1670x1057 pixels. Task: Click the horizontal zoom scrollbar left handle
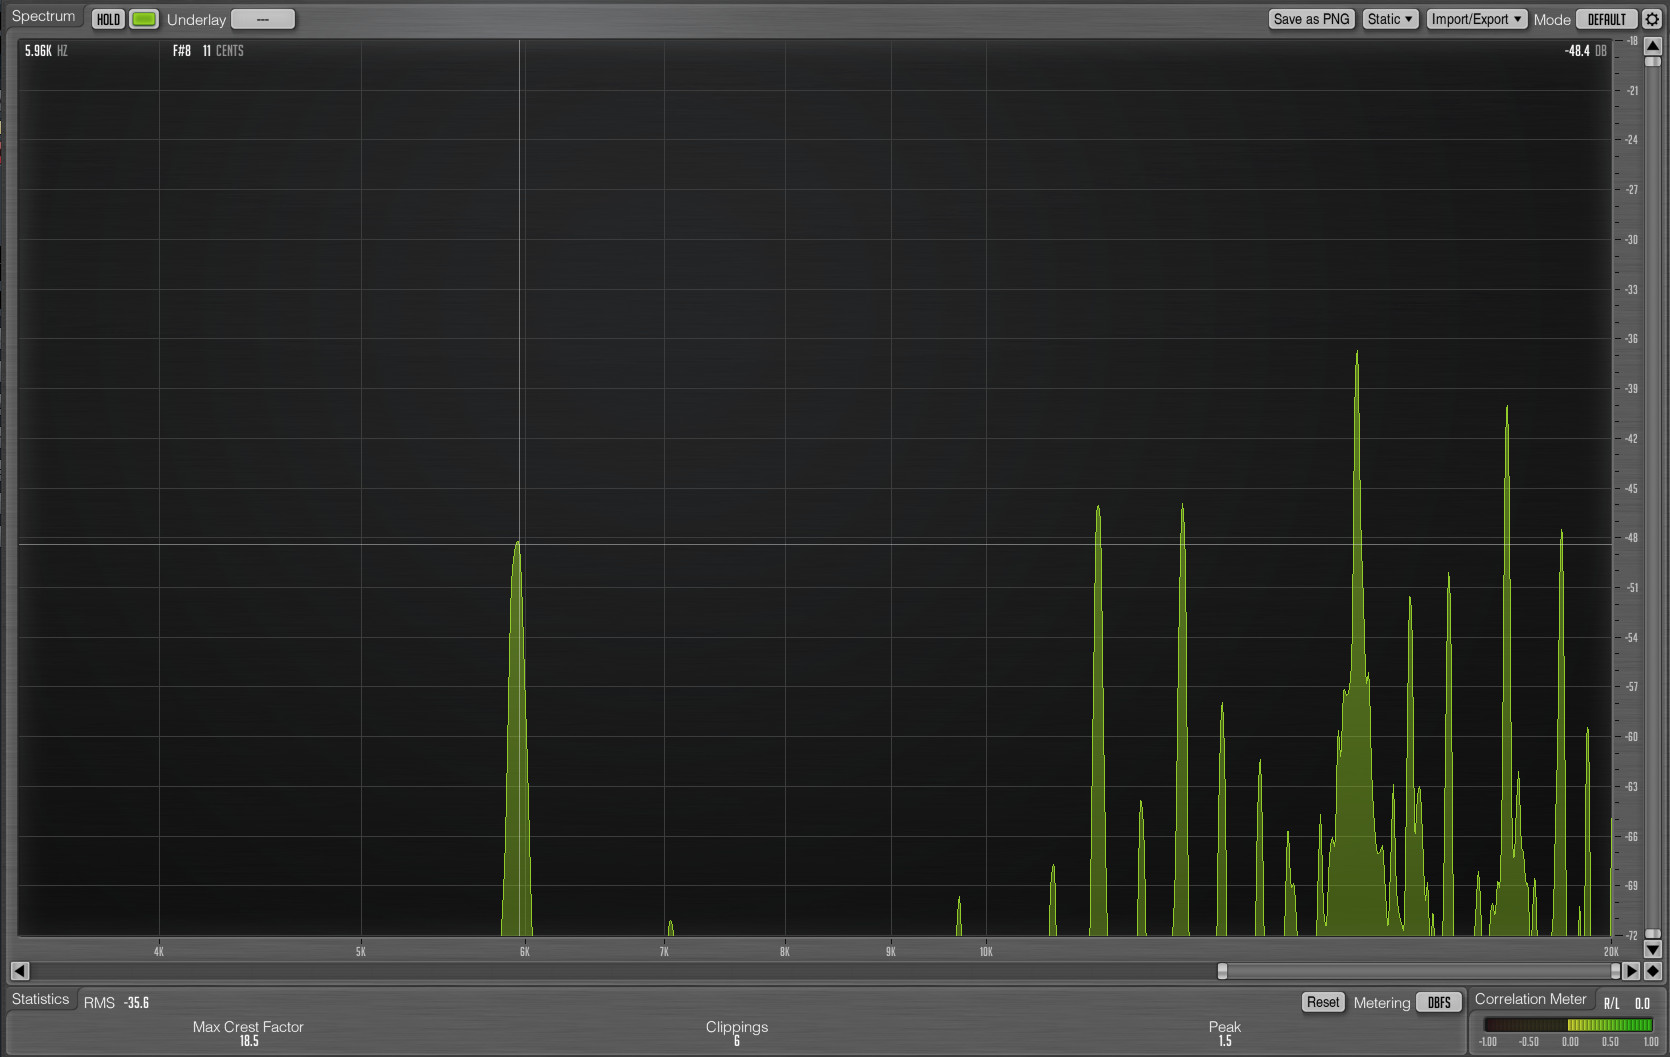coord(1222,971)
